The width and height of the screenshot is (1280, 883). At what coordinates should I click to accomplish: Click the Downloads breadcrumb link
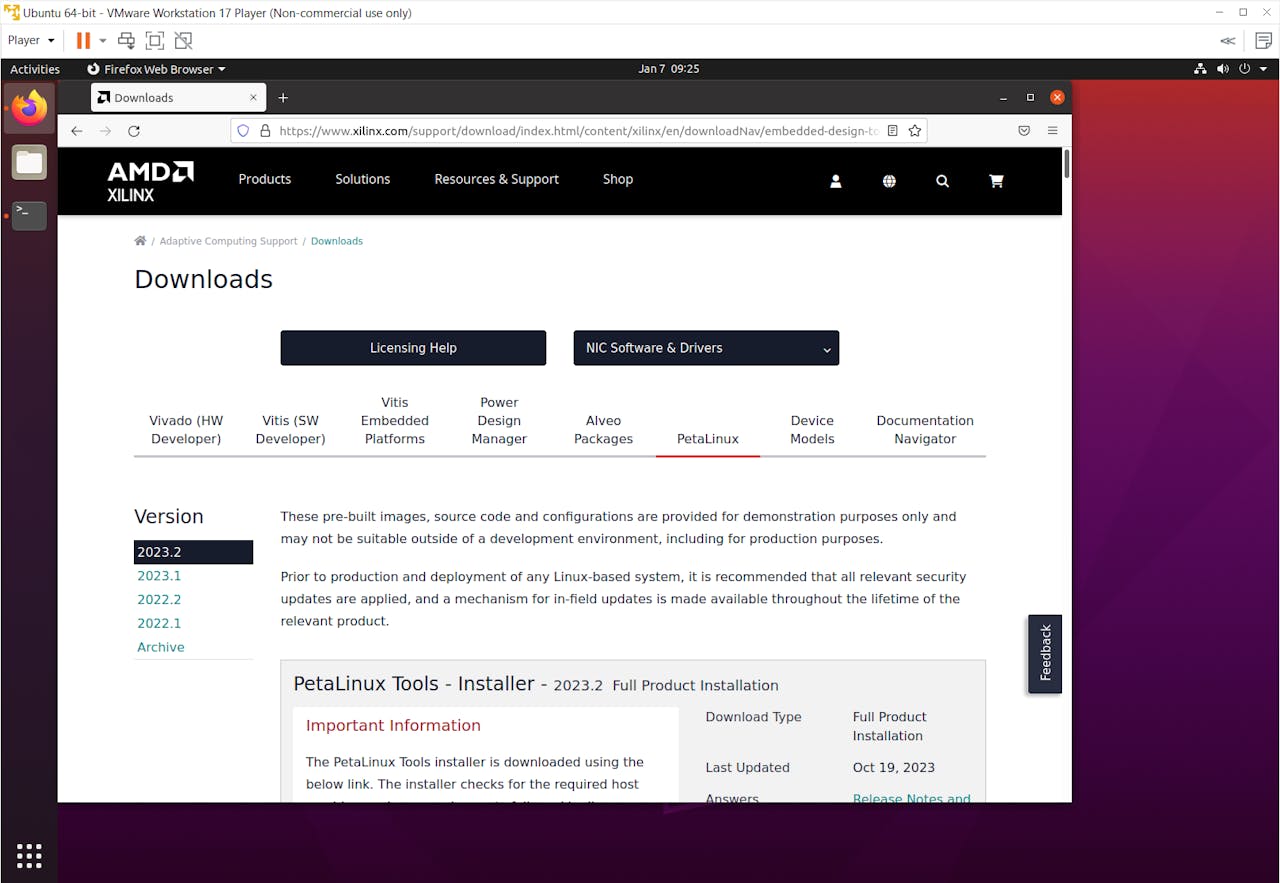[337, 241]
